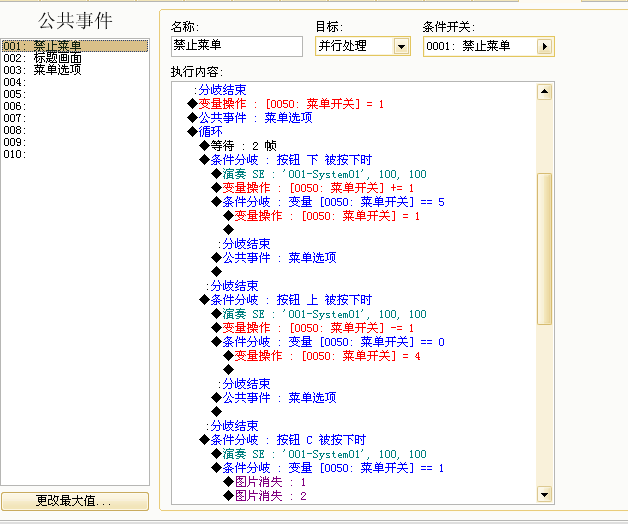Select the 条件分歧 按钮 C 被按下时 line

283,440
